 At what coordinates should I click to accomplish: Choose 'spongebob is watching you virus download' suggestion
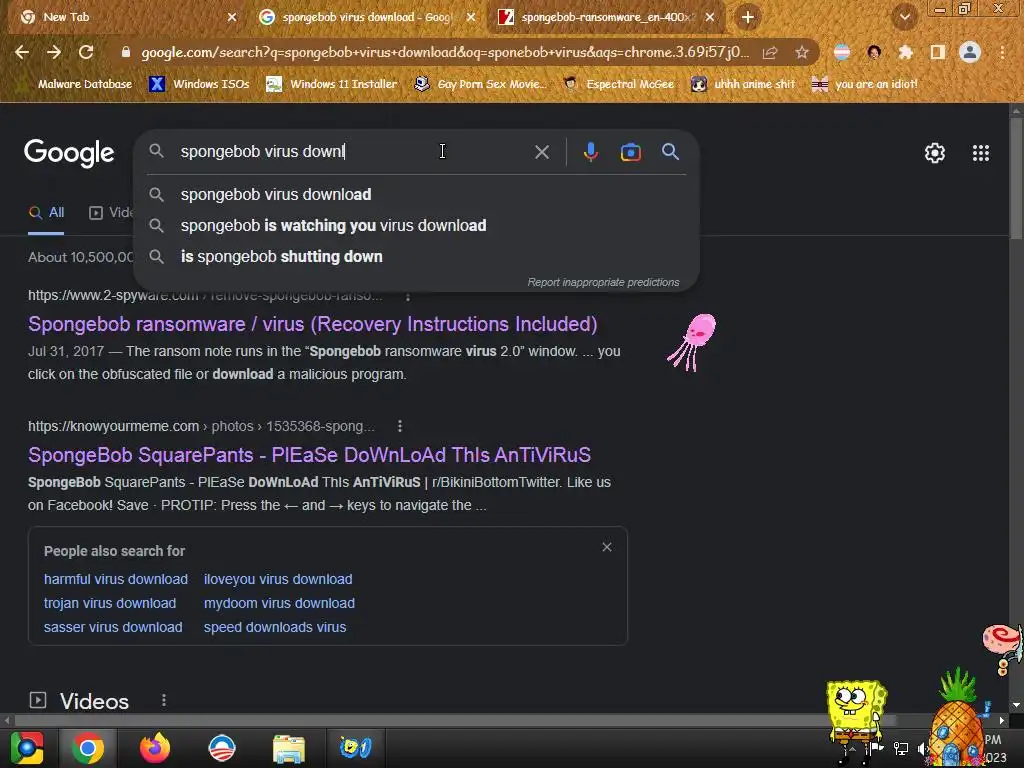point(416,225)
